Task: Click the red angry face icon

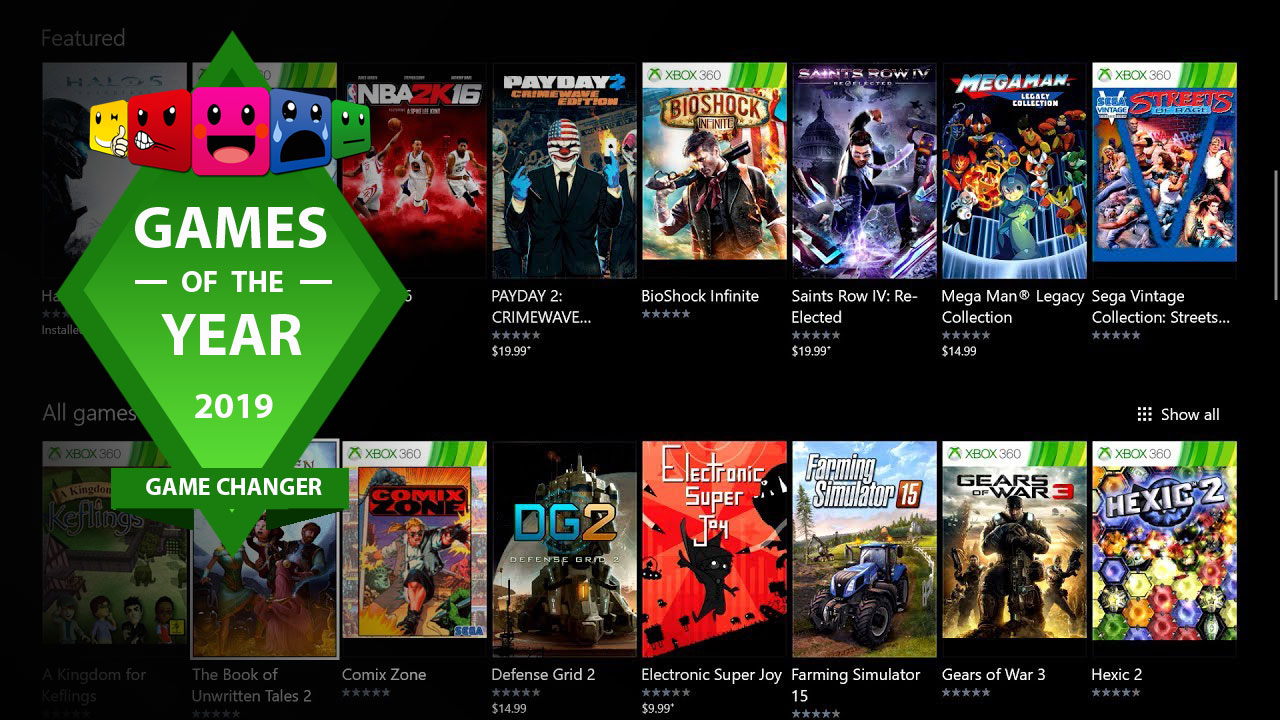Action: pos(160,130)
